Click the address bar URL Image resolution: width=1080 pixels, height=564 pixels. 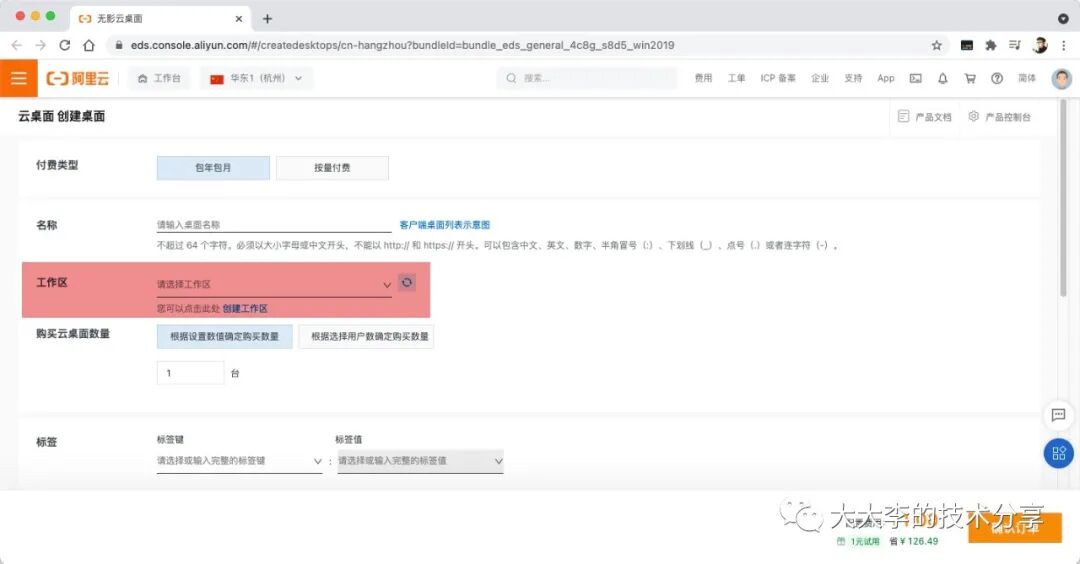402,45
